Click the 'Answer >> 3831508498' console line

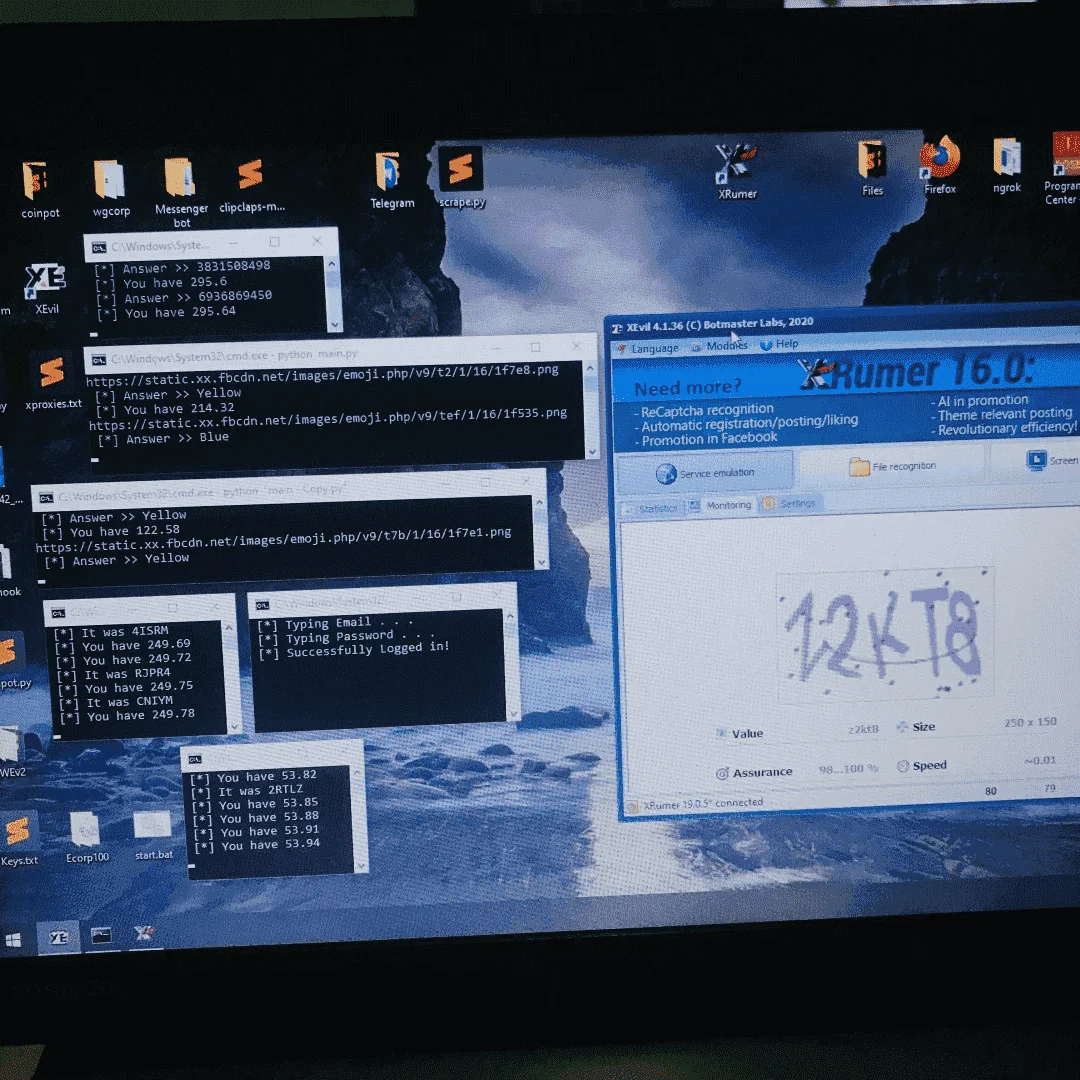tap(183, 267)
